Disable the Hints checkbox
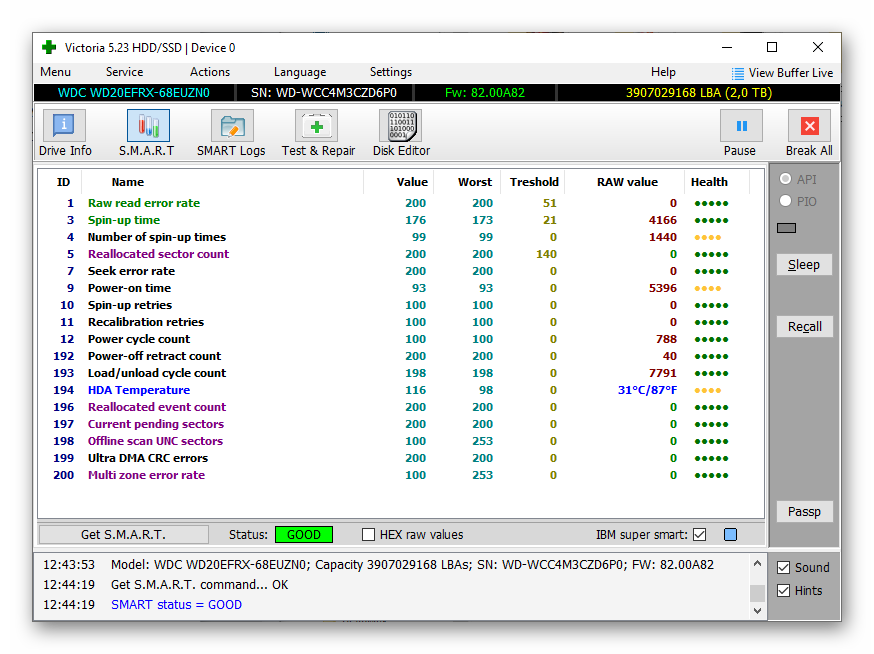This screenshot has width=874, height=654. pyautogui.click(x=784, y=590)
